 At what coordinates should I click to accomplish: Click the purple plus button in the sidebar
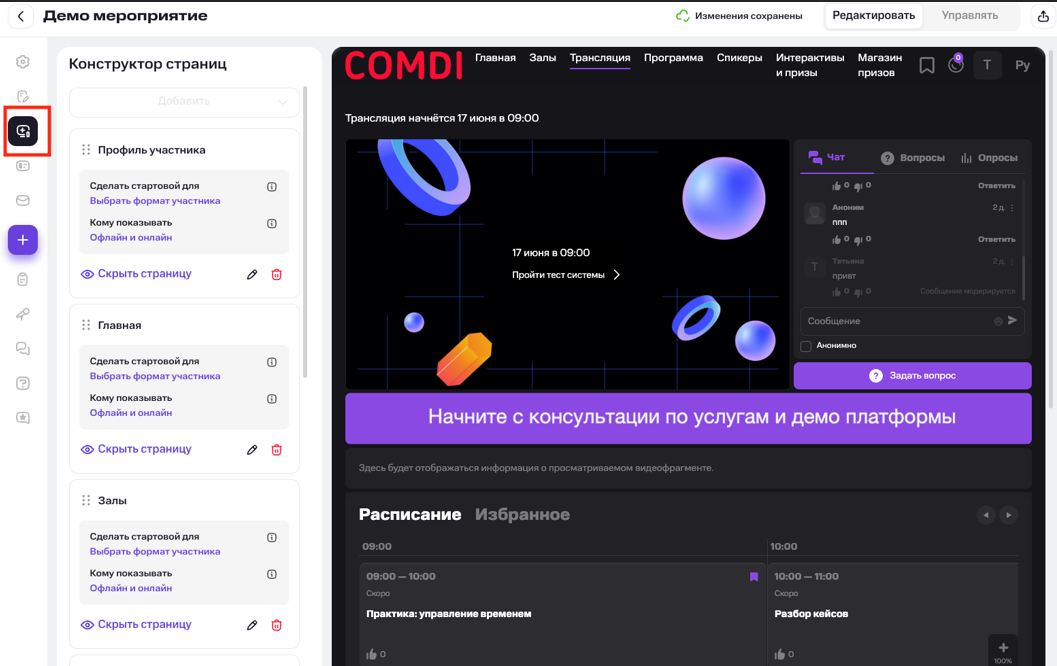(23, 240)
